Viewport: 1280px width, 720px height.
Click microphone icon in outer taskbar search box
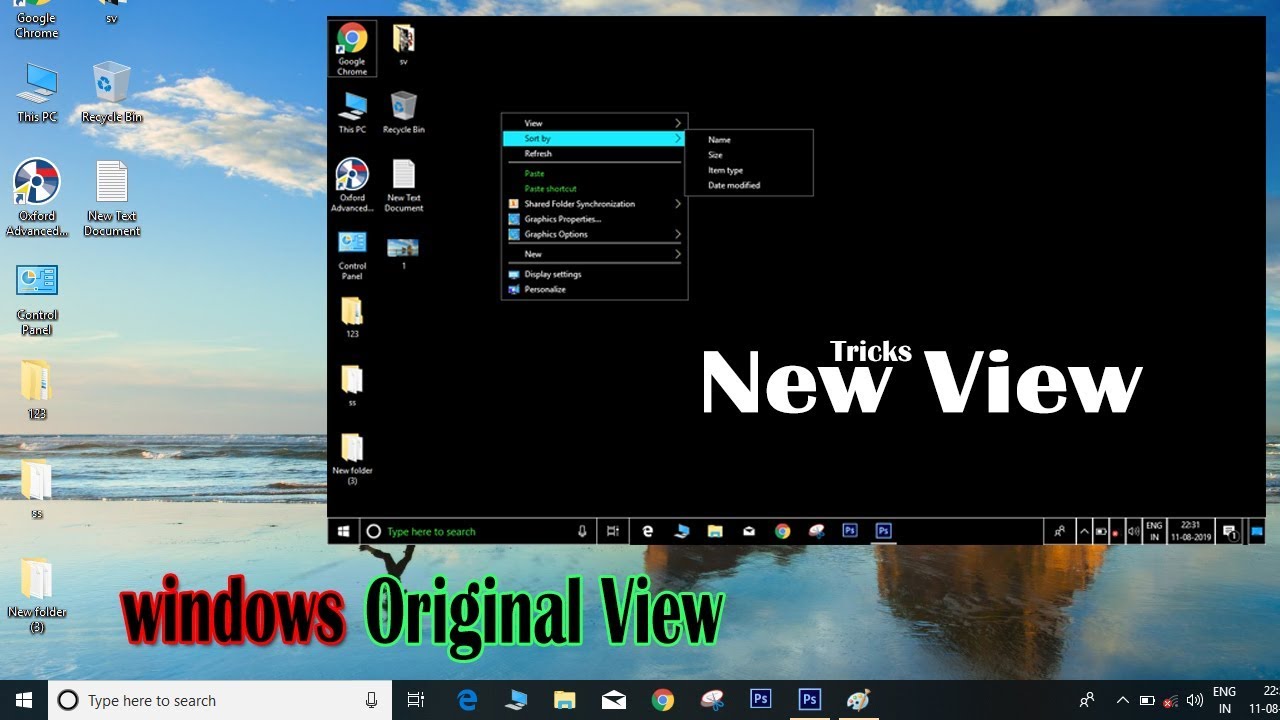click(372, 701)
